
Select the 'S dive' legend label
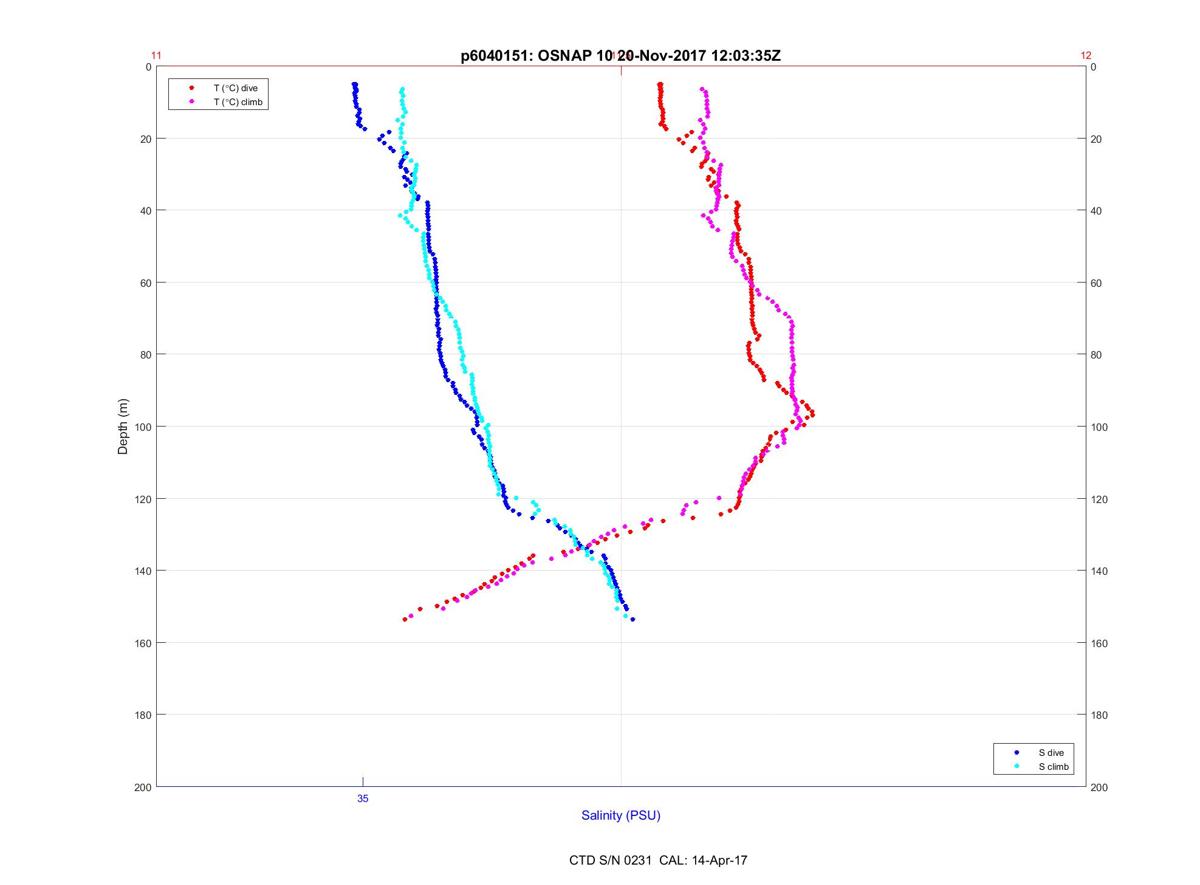1050,752
